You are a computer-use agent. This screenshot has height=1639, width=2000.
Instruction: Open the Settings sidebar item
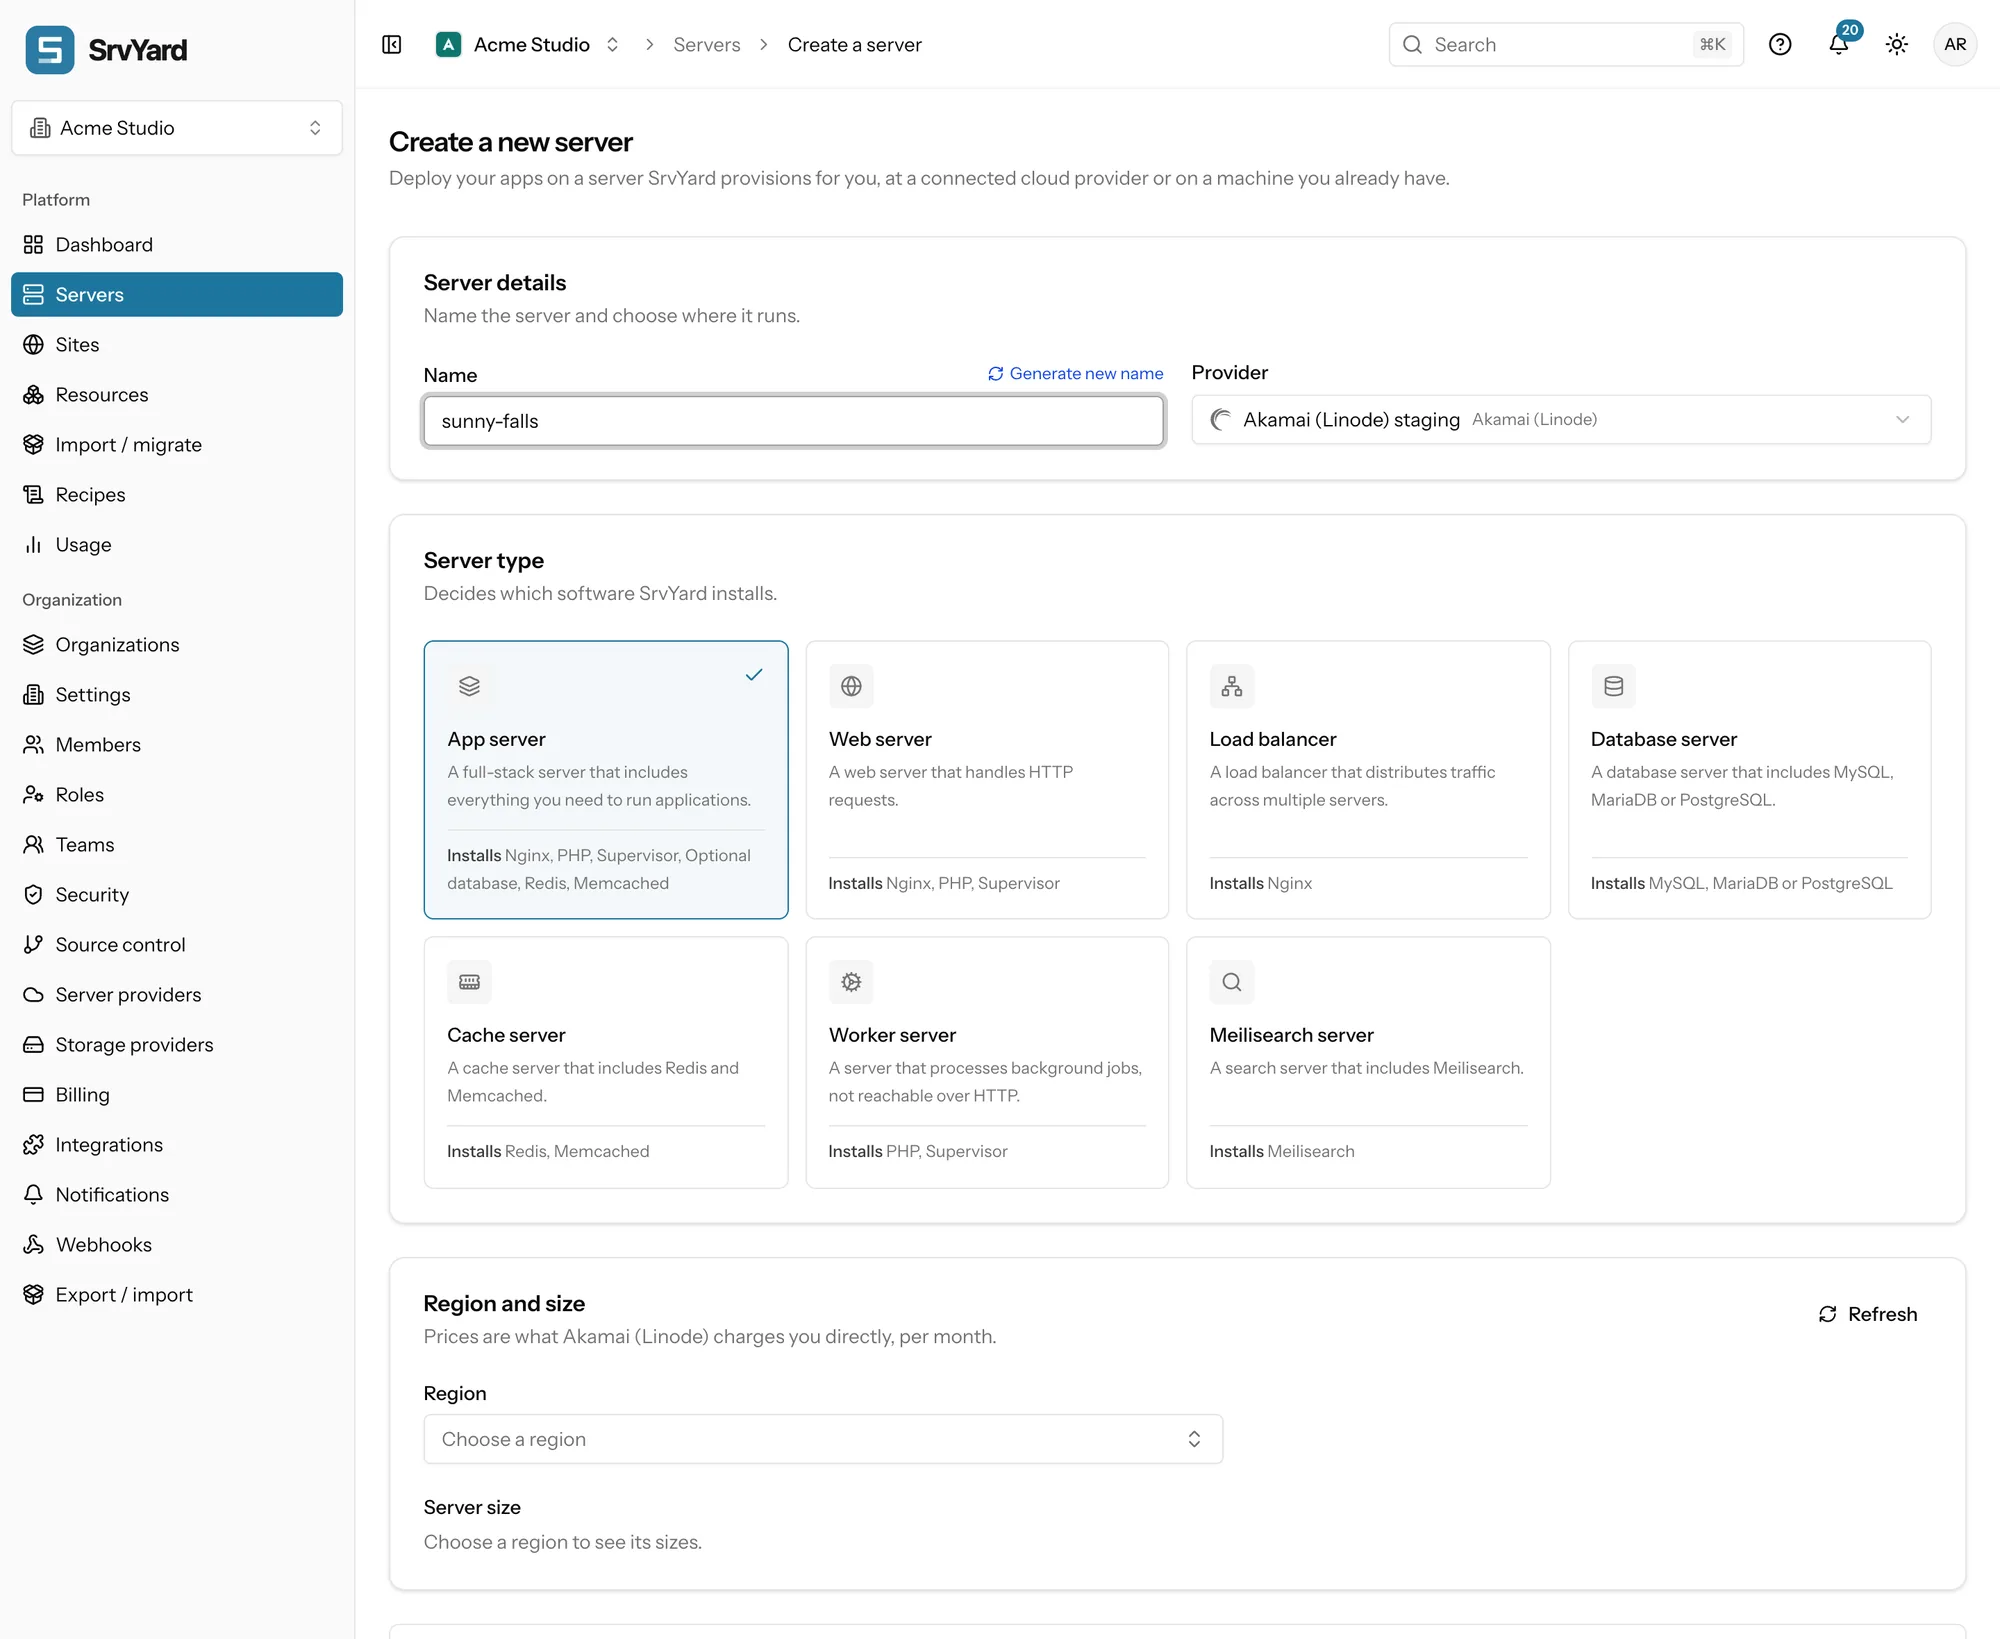click(177, 695)
